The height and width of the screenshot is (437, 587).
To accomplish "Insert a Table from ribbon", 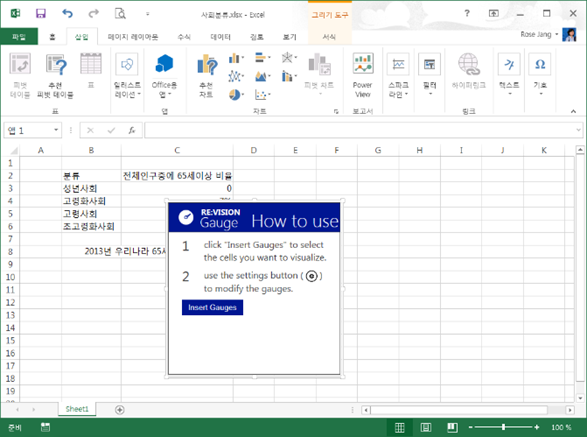I will 91,70.
